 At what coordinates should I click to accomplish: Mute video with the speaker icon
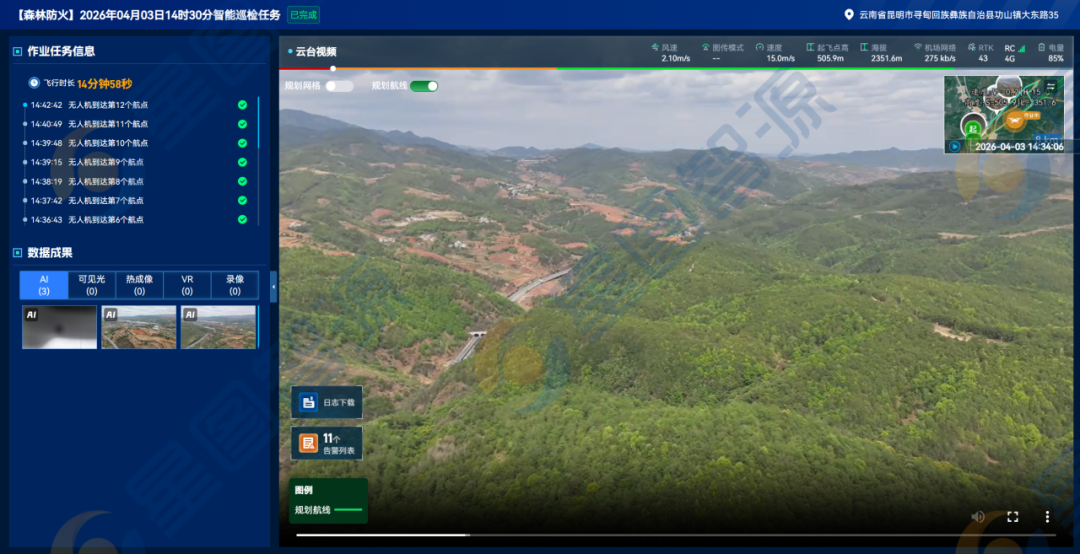(977, 517)
